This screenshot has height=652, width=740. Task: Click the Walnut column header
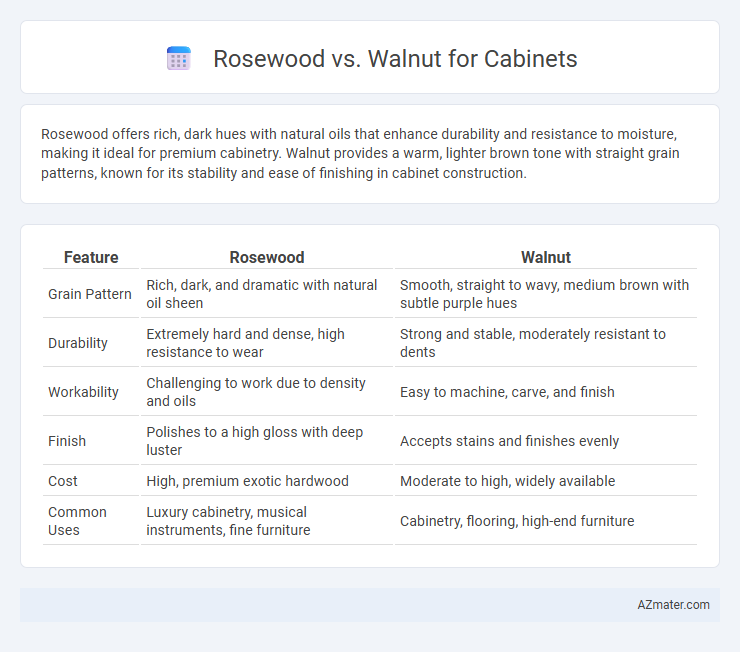[546, 257]
